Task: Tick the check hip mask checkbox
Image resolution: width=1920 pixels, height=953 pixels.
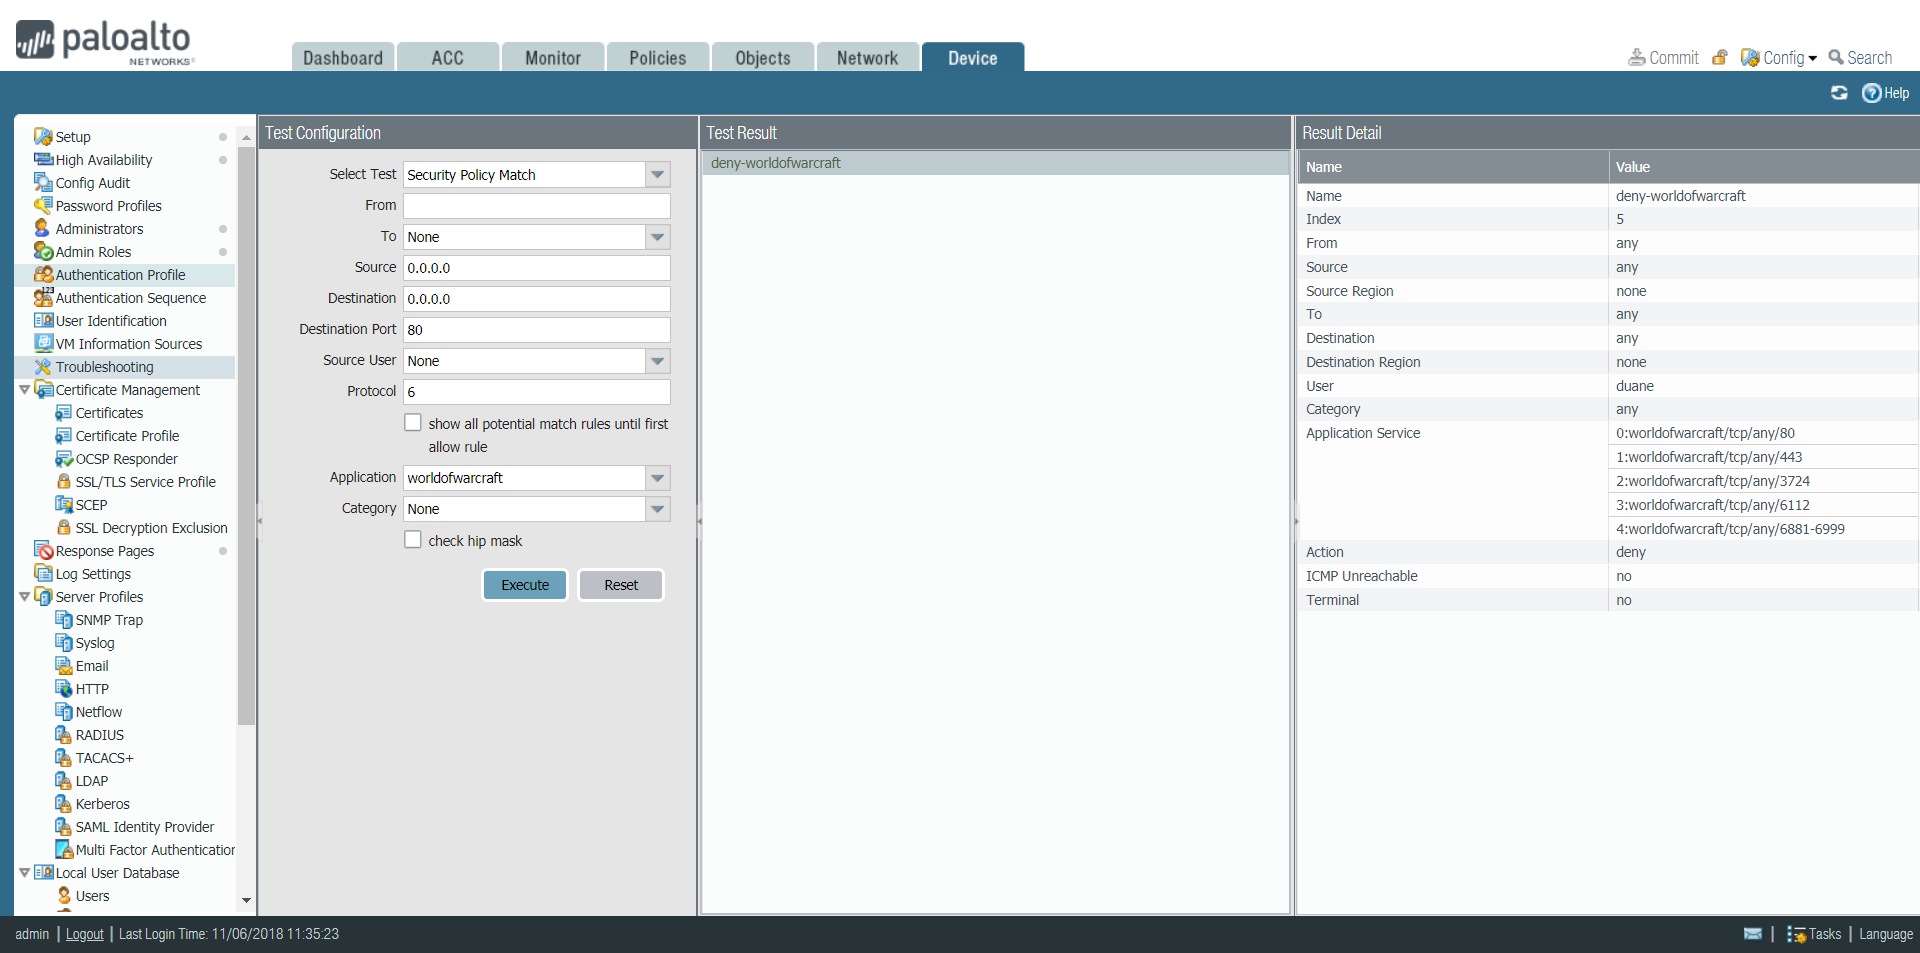Action: (x=413, y=540)
